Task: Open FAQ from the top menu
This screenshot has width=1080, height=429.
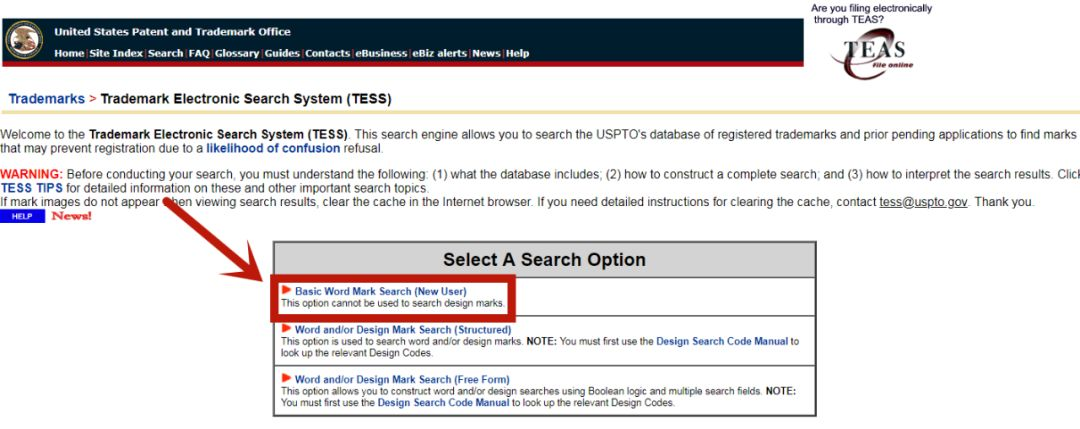Action: [199, 54]
